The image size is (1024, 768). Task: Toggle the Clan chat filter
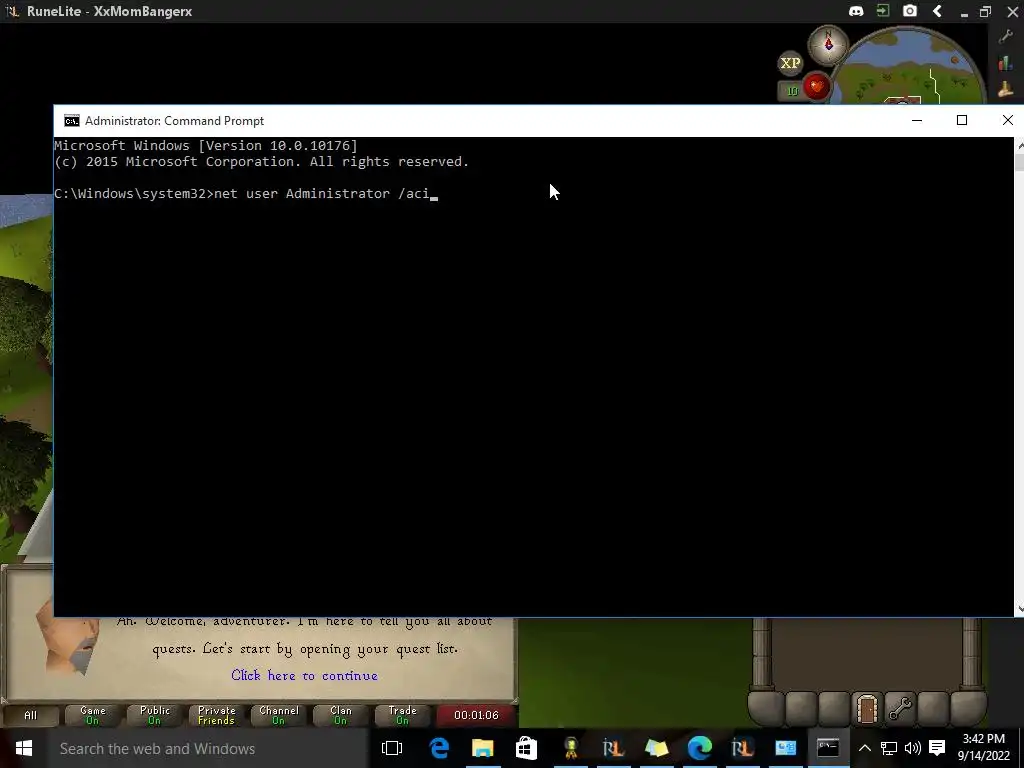340,715
